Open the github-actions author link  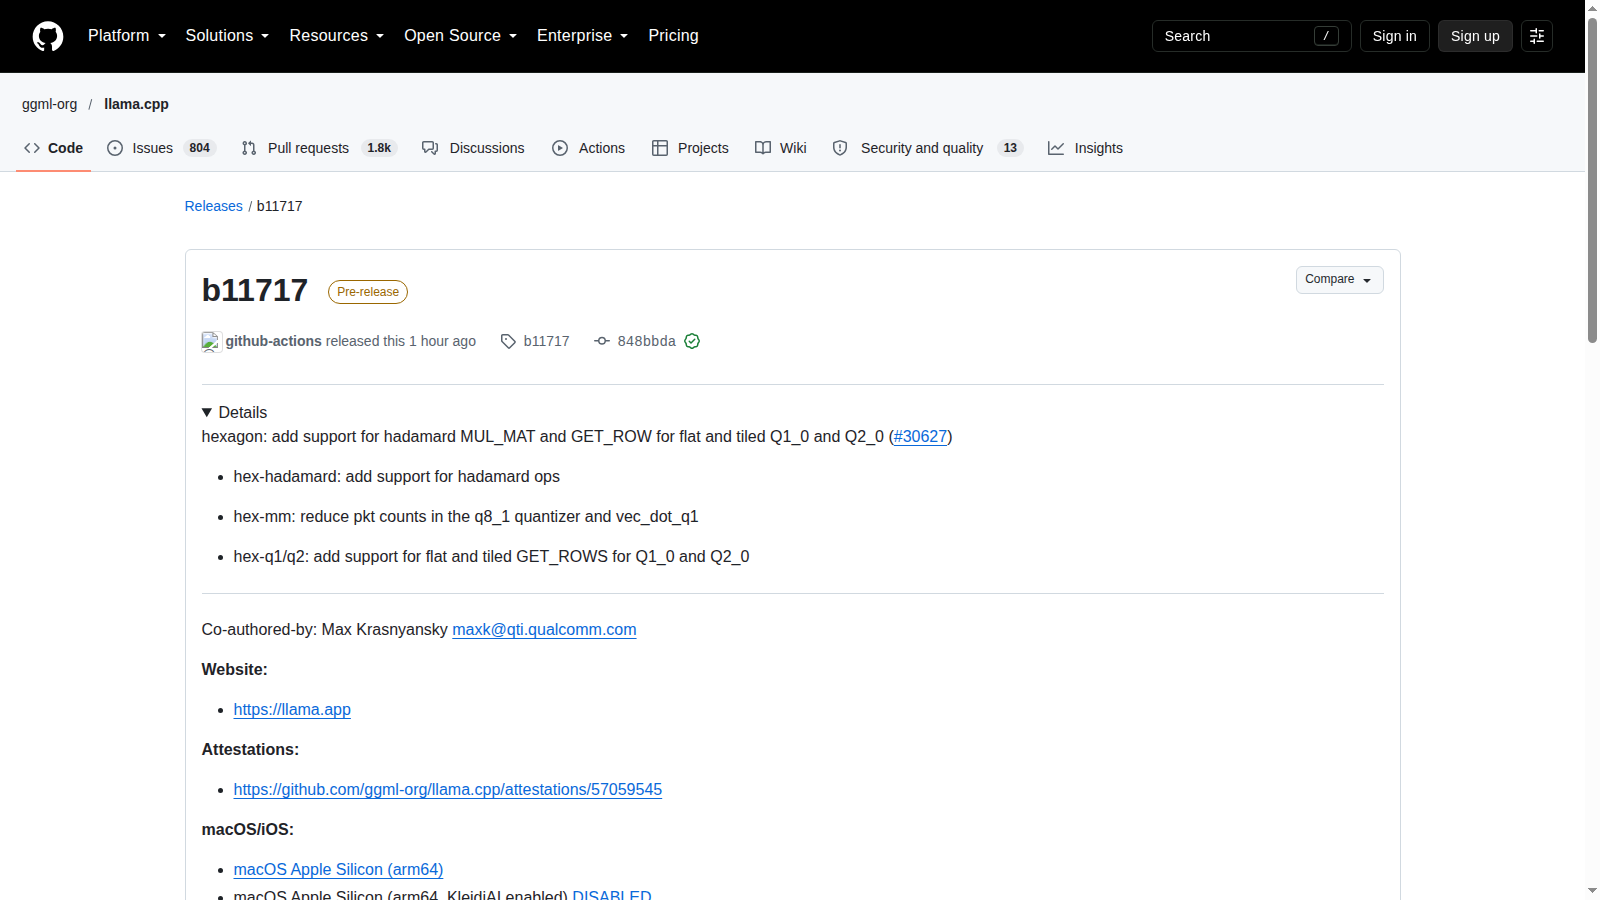[273, 341]
